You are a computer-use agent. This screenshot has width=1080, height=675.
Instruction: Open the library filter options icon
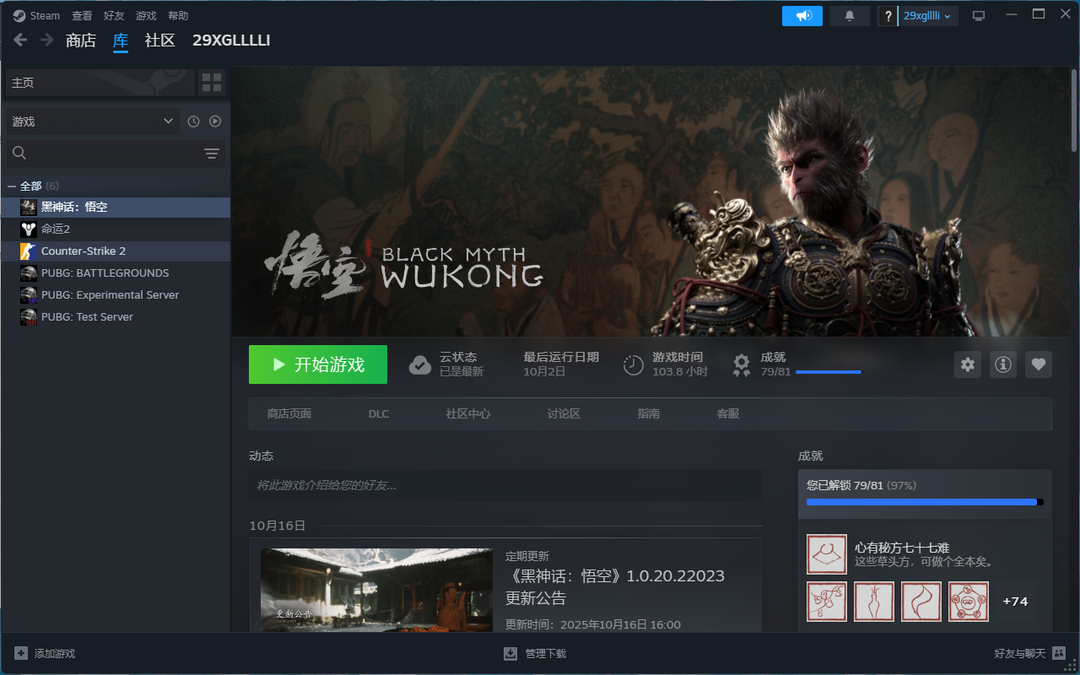(x=211, y=153)
